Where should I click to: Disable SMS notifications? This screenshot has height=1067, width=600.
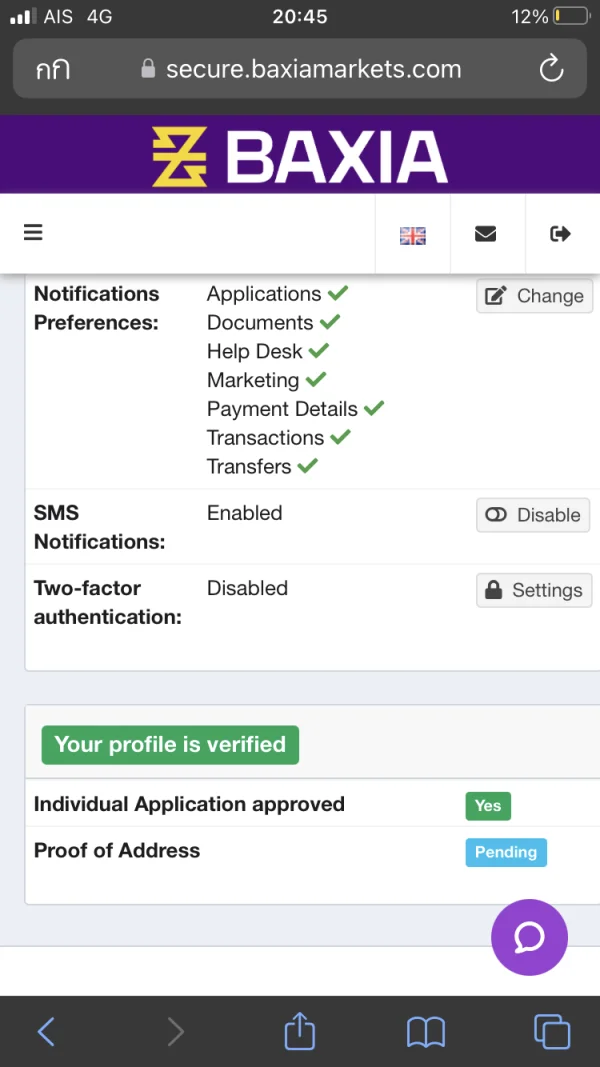(533, 515)
